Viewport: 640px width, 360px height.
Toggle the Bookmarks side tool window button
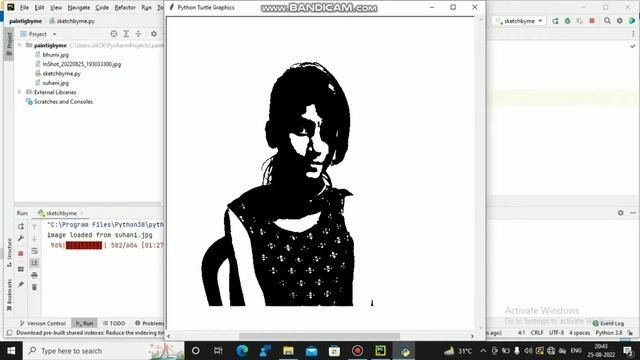9,295
